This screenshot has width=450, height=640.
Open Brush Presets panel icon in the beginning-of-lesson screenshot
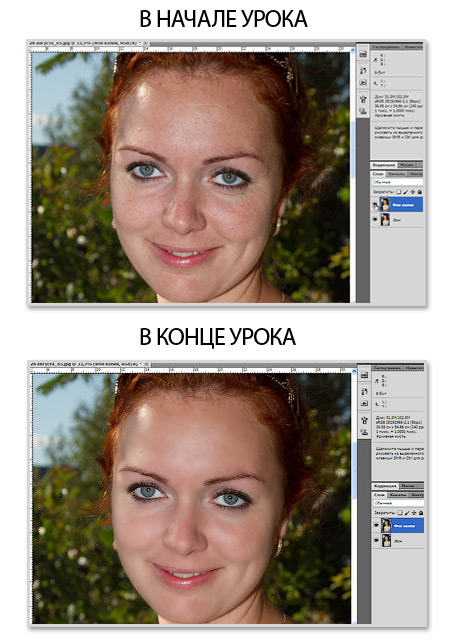(363, 100)
